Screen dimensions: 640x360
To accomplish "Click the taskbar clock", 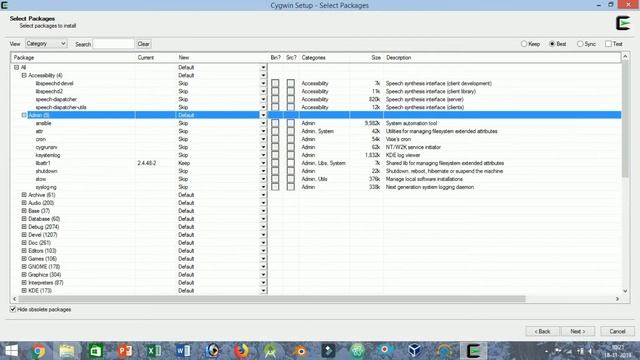I will 618,351.
